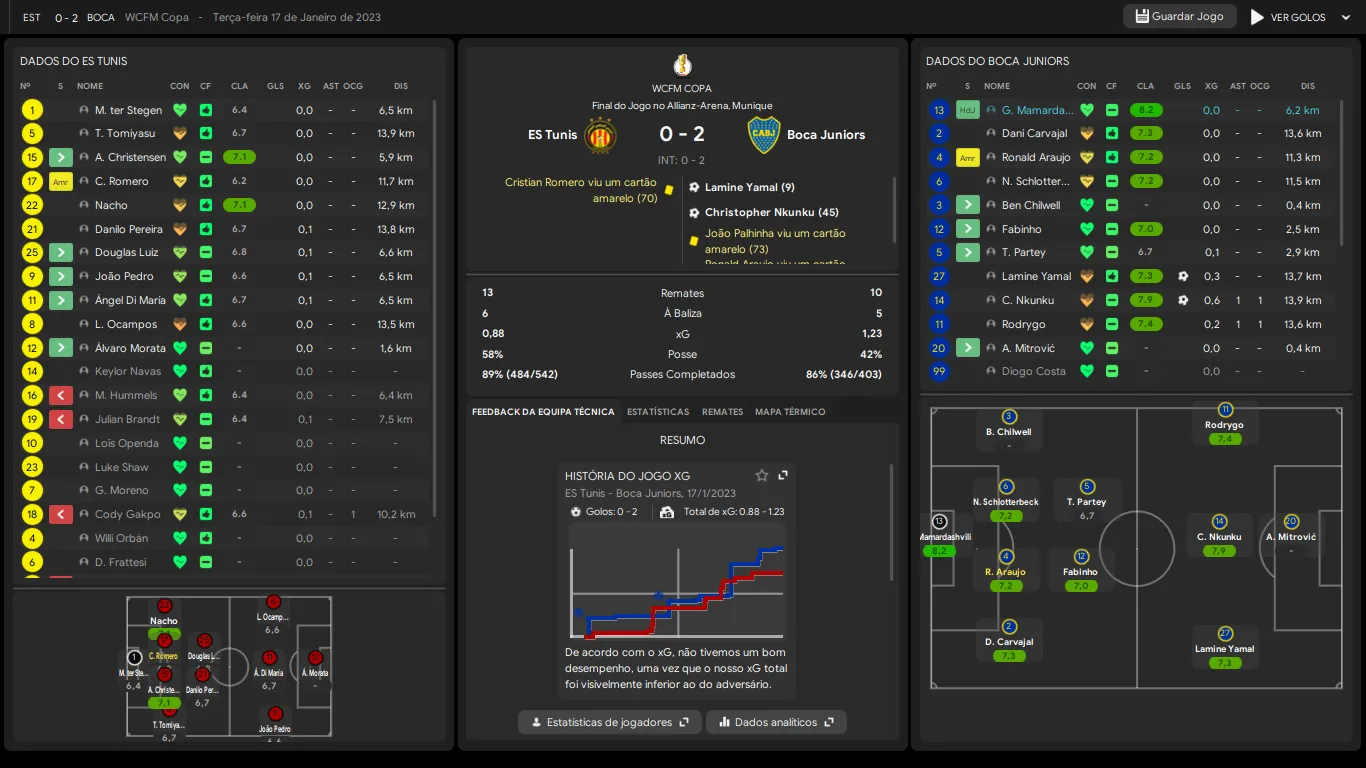Click the Boca Juniors club crest
Image resolution: width=1366 pixels, height=768 pixels.
tap(764, 135)
